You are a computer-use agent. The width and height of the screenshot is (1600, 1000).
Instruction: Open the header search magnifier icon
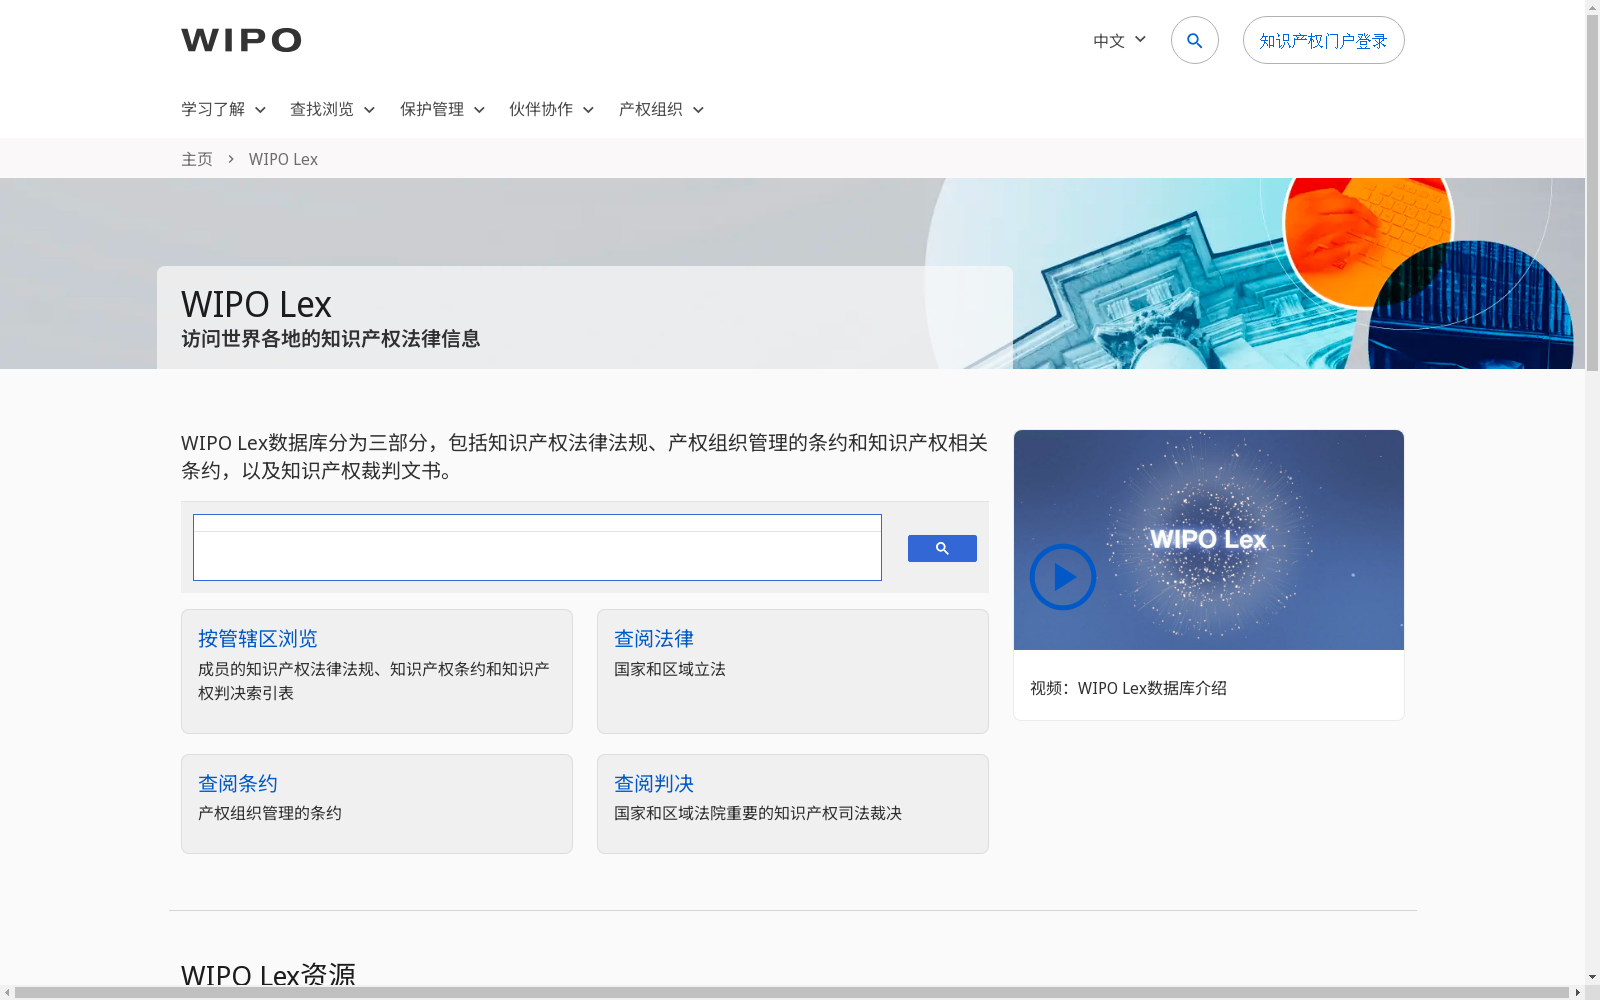click(1194, 40)
